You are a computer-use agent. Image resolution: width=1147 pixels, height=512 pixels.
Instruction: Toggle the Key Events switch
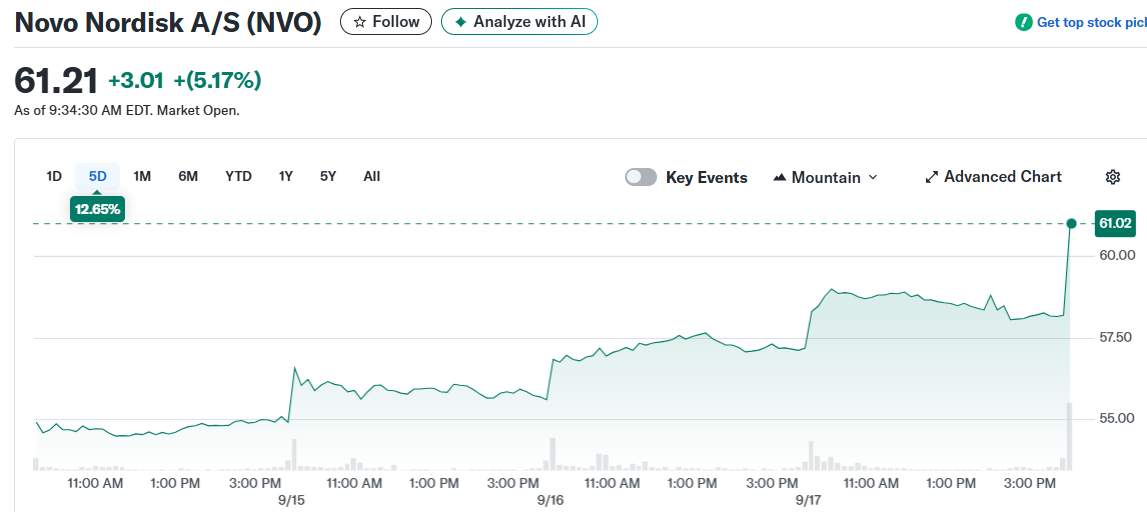point(641,177)
